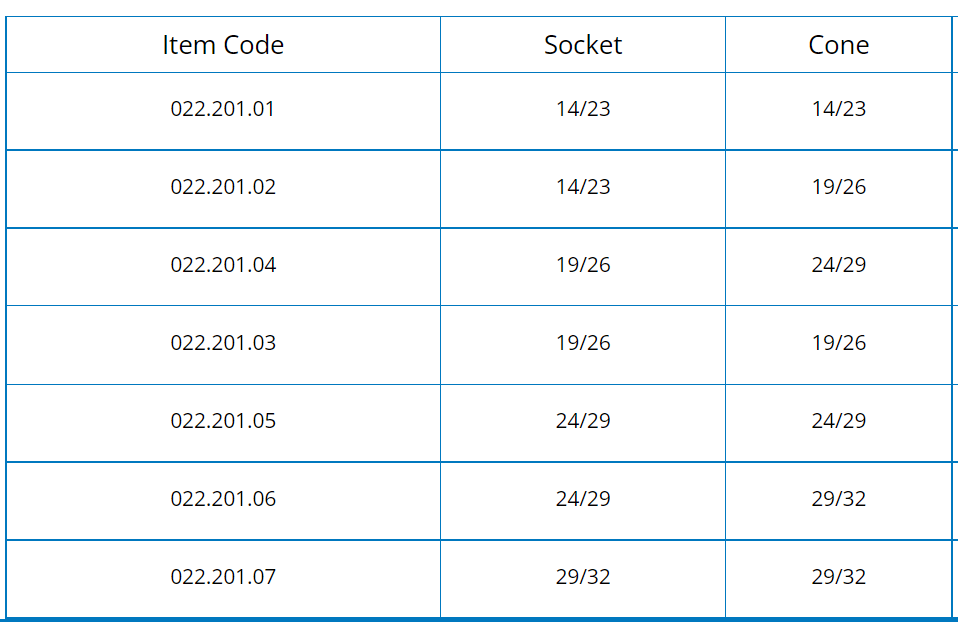Viewport: 958px width, 632px height.
Task: Select cone value in 022.201.04 row
Action: point(838,265)
